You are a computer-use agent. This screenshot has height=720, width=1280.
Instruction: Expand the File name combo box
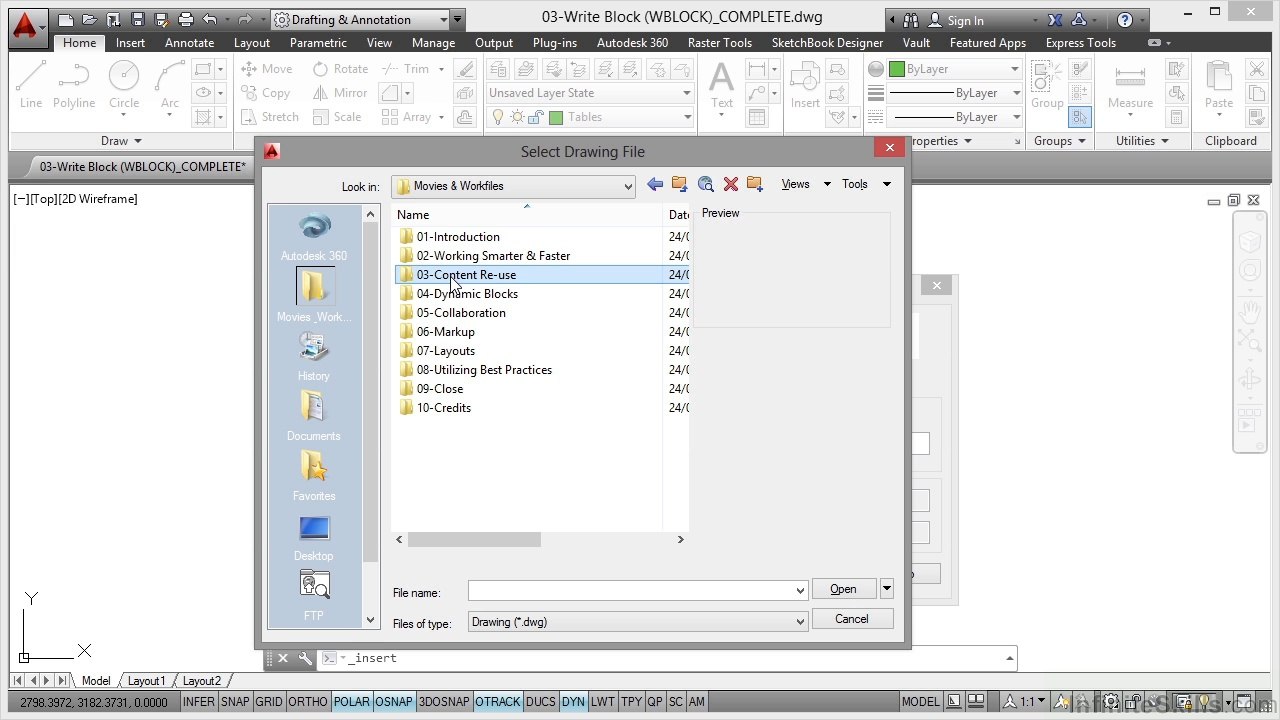tap(799, 591)
